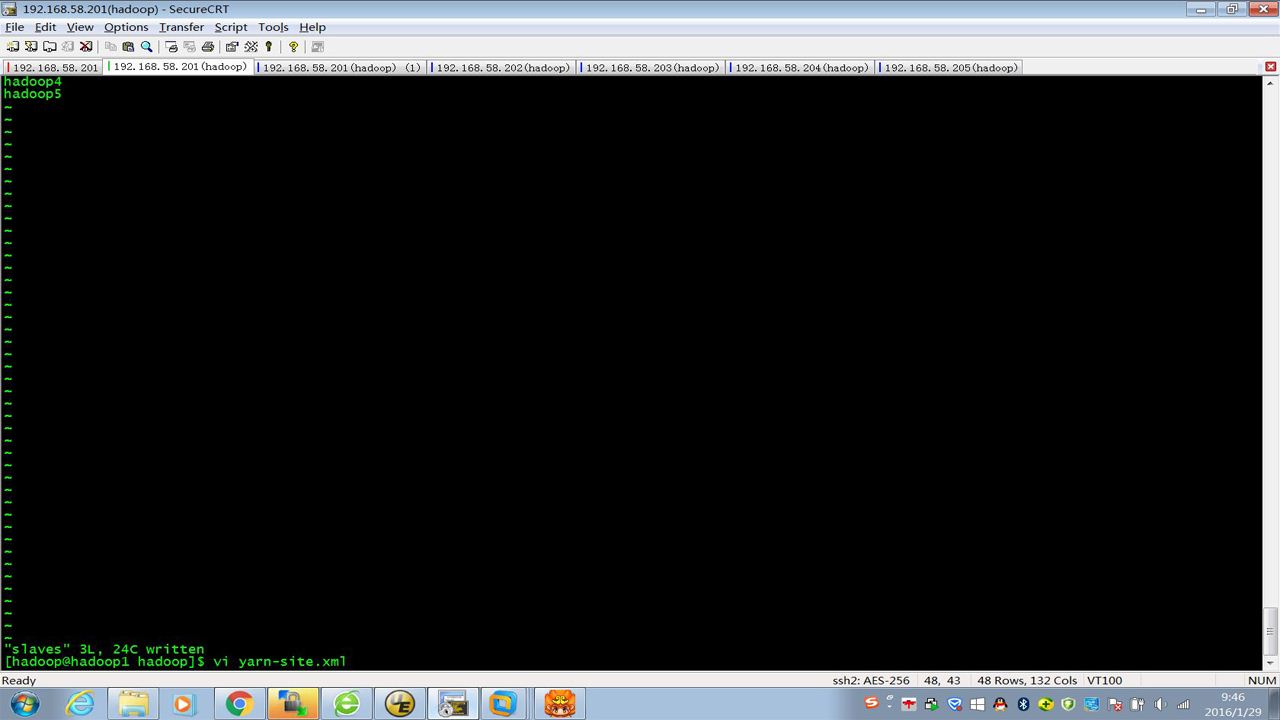The image size is (1280, 720).
Task: Click the hadoop4 line in terminal
Action: pos(33,81)
